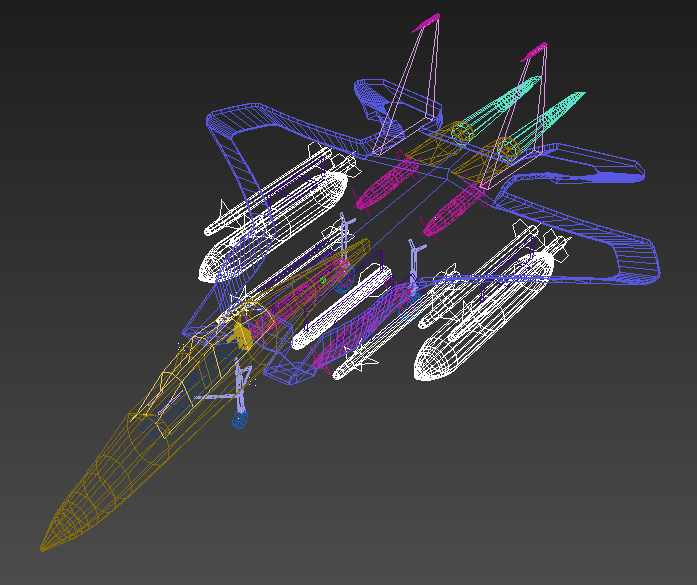
Task: Select the upper magenta missile under the fuselage
Action: tap(385, 180)
